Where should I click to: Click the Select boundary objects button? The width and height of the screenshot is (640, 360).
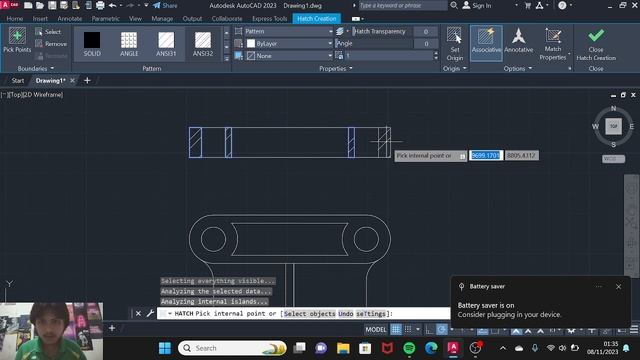[x=48, y=32]
